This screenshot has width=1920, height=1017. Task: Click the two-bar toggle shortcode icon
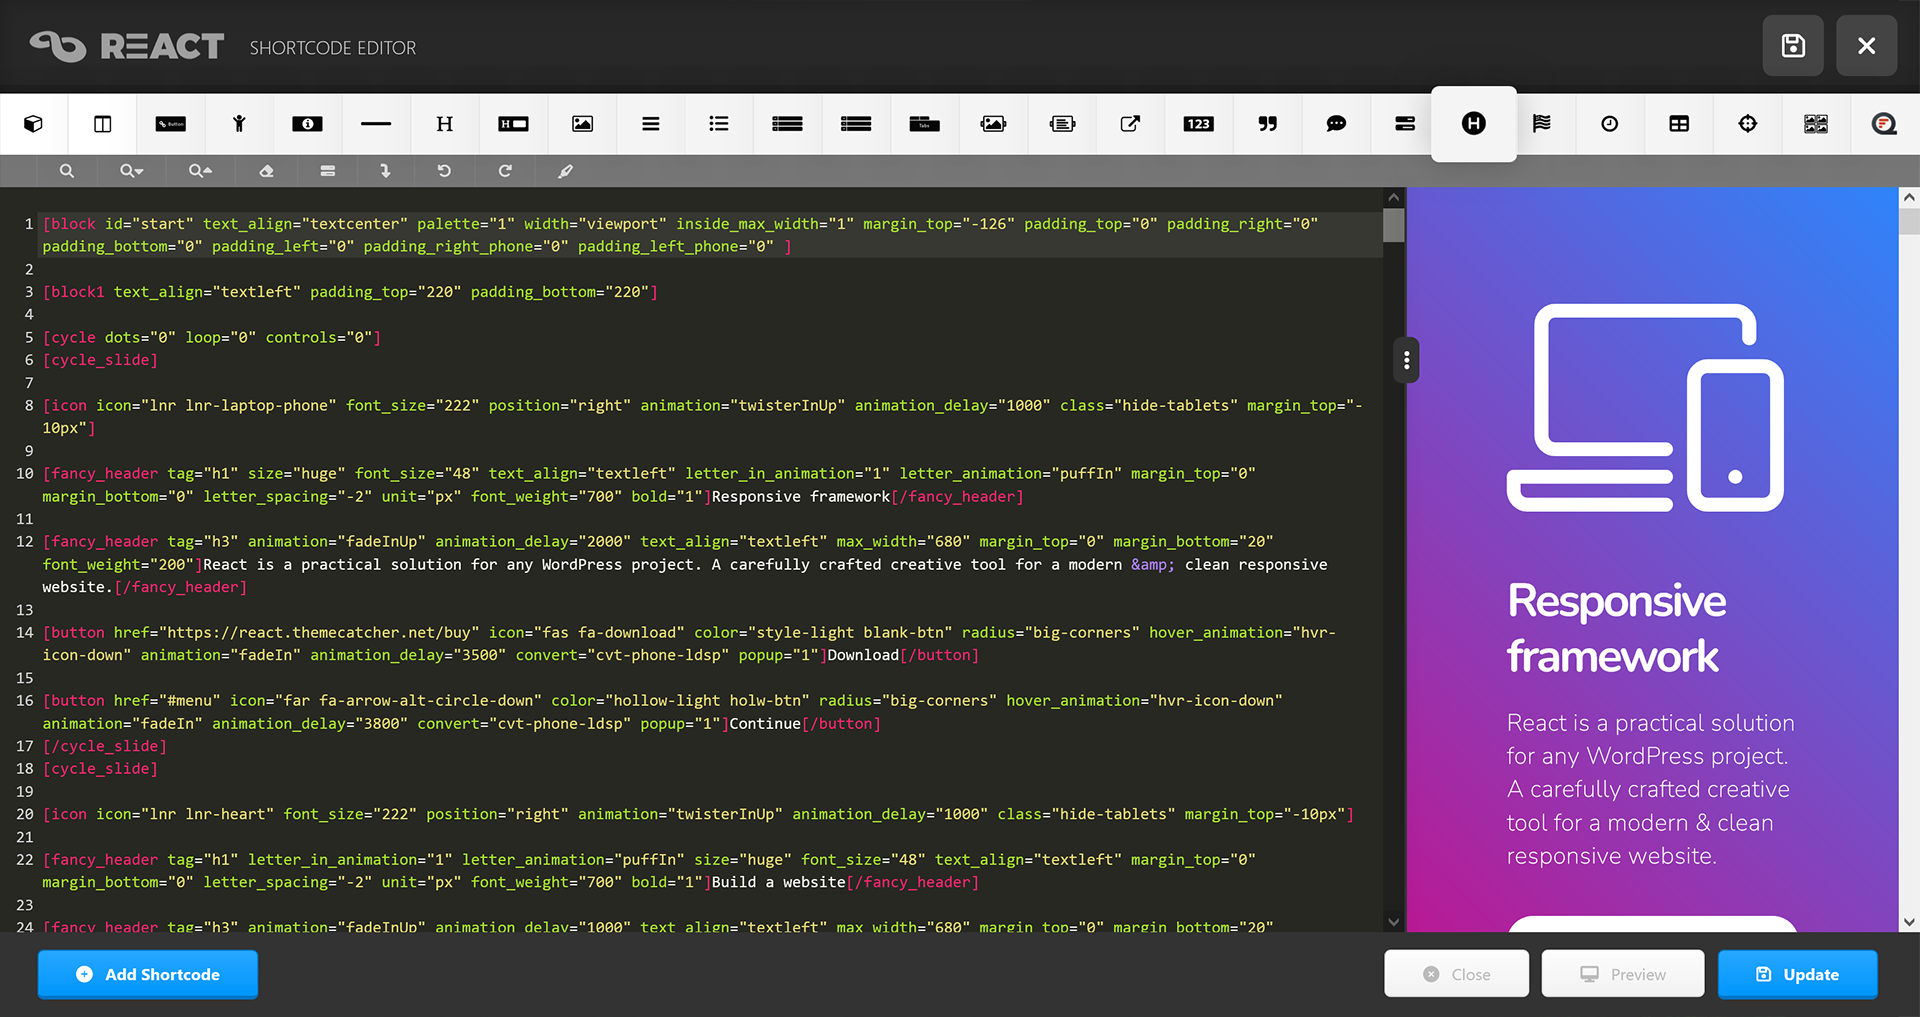click(1405, 124)
